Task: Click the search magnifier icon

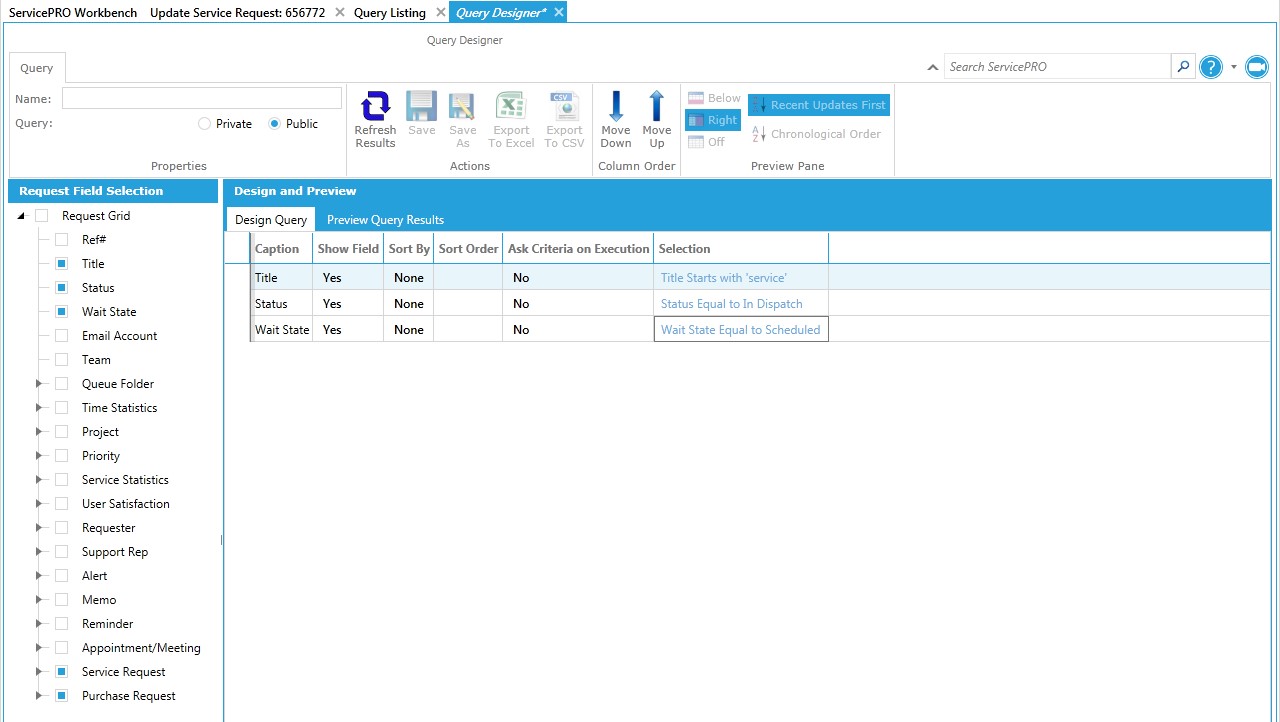Action: (1184, 67)
